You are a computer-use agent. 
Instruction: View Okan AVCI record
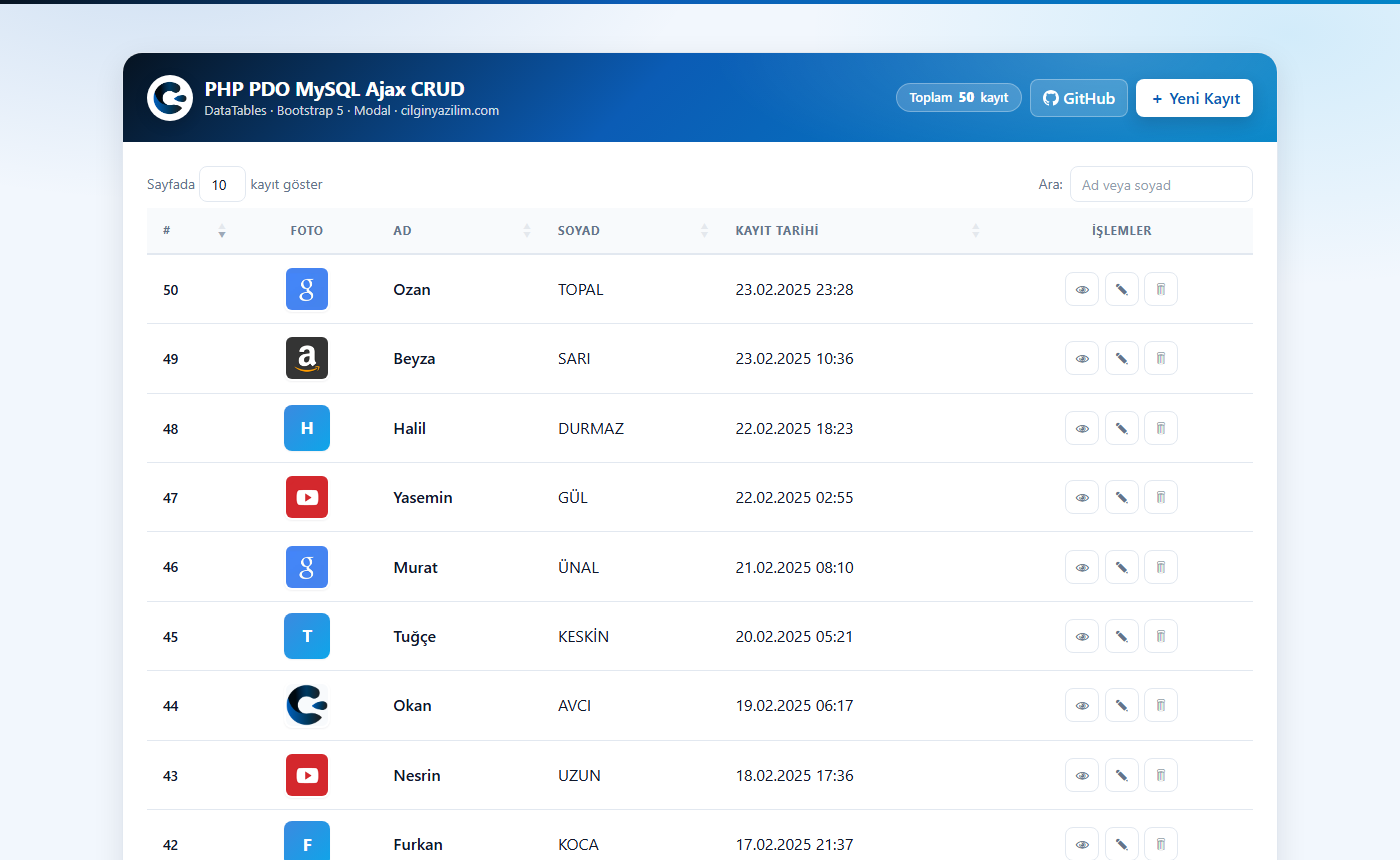[1082, 705]
